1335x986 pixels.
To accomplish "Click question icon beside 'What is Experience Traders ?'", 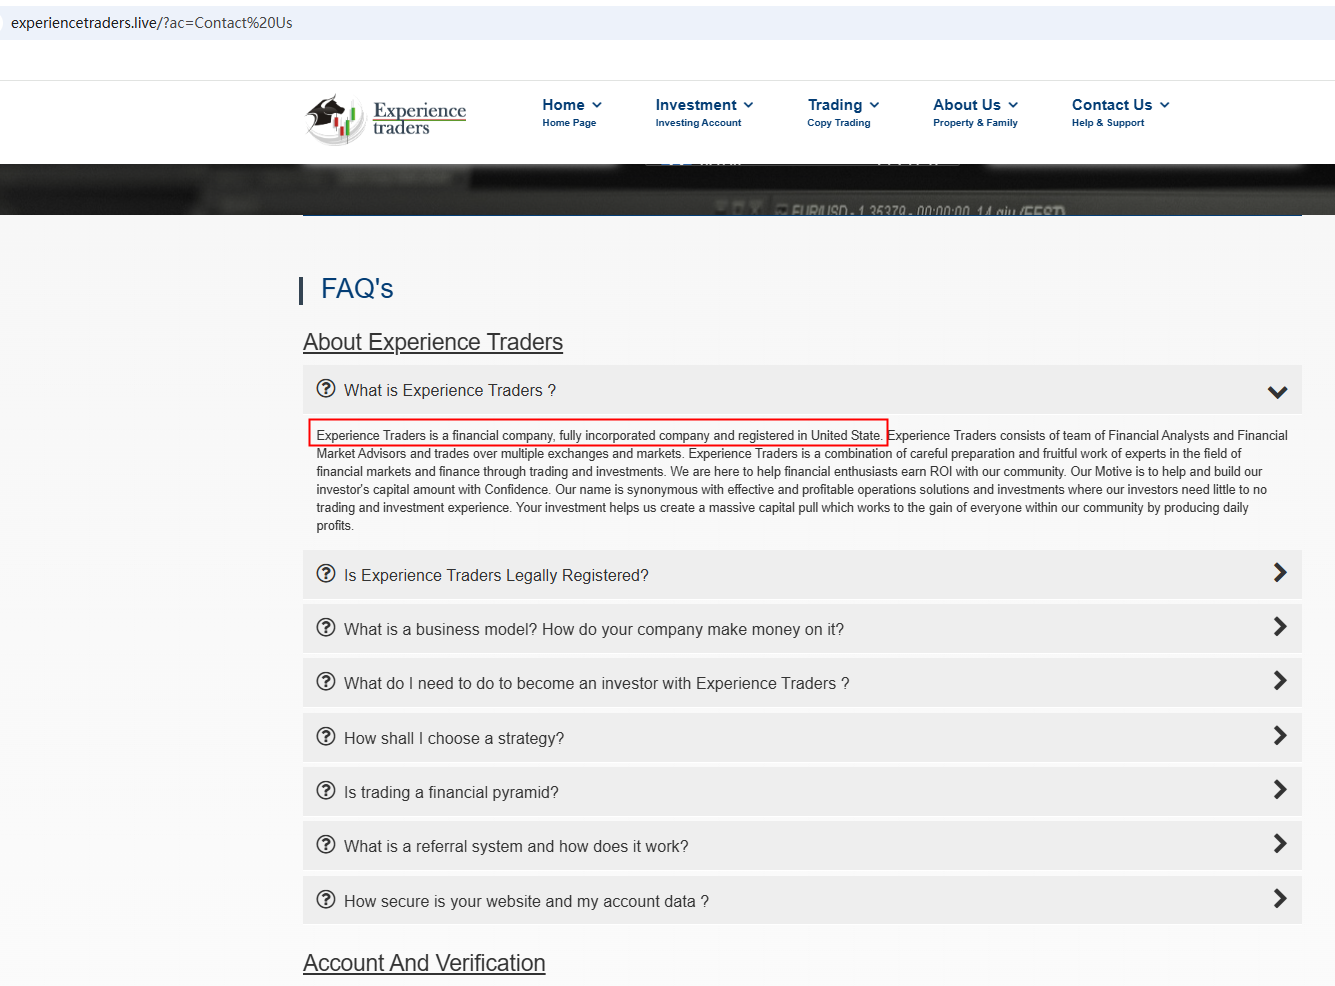I will [326, 389].
